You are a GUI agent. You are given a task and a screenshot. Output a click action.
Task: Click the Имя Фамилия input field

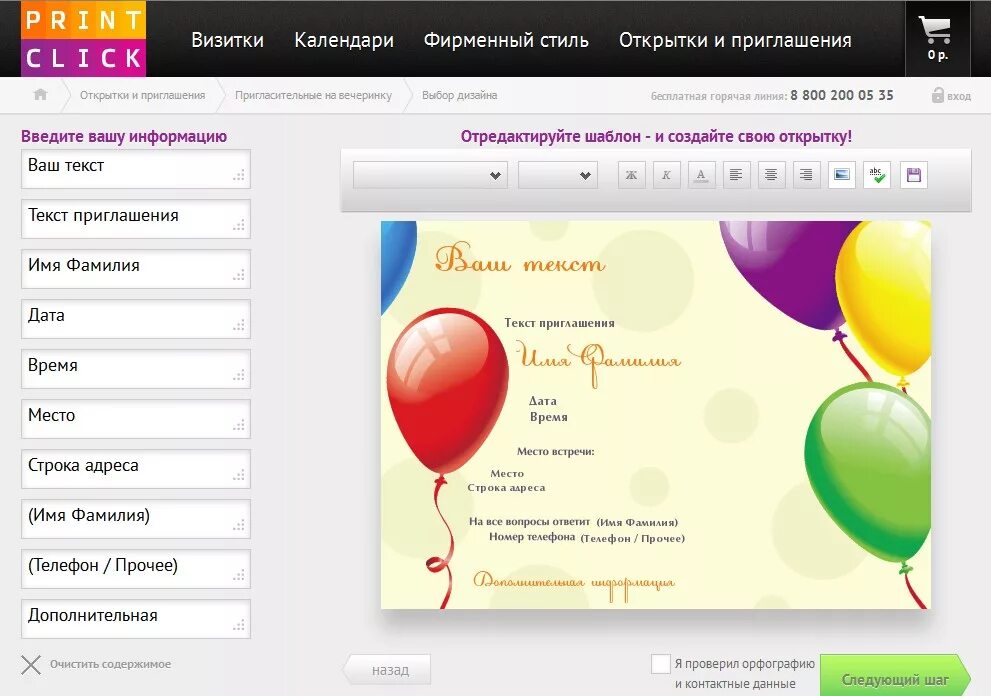point(136,269)
